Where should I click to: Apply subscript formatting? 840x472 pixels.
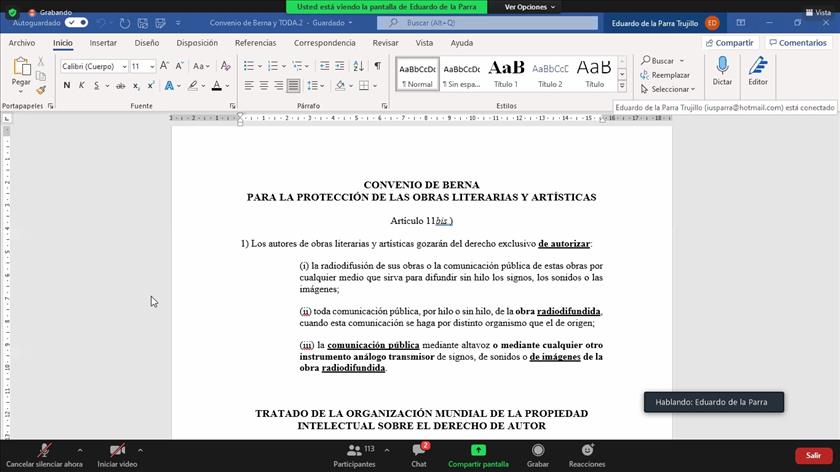coord(136,86)
